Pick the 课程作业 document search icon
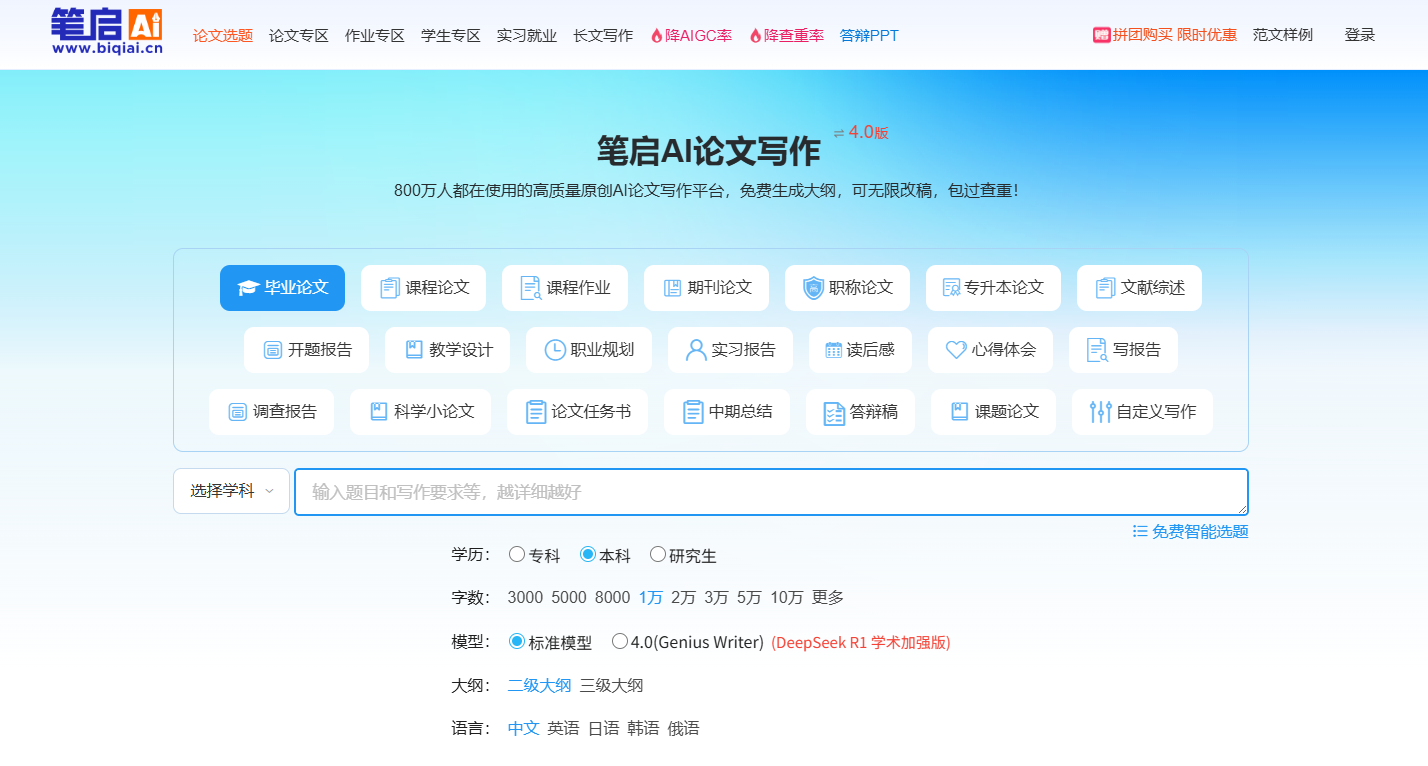 (531, 288)
